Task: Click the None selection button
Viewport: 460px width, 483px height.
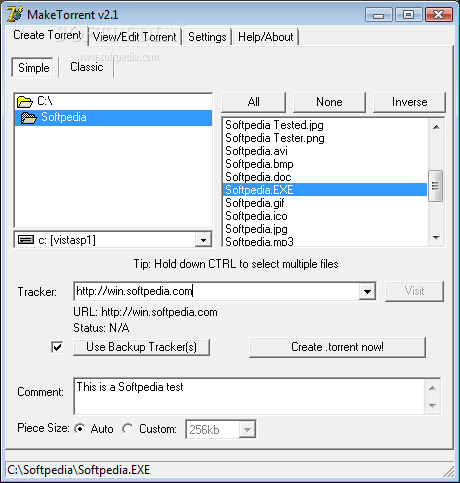Action: (x=329, y=102)
